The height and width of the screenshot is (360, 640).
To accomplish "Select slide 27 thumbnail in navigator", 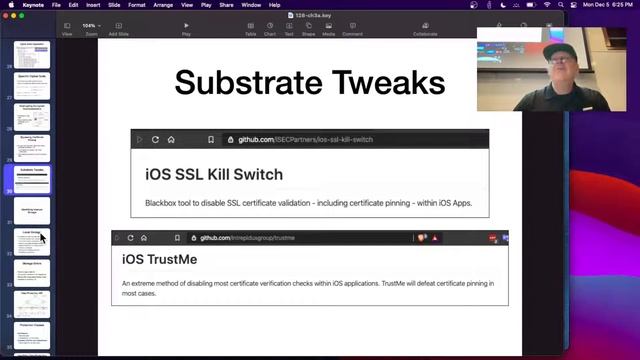I will [32, 86].
